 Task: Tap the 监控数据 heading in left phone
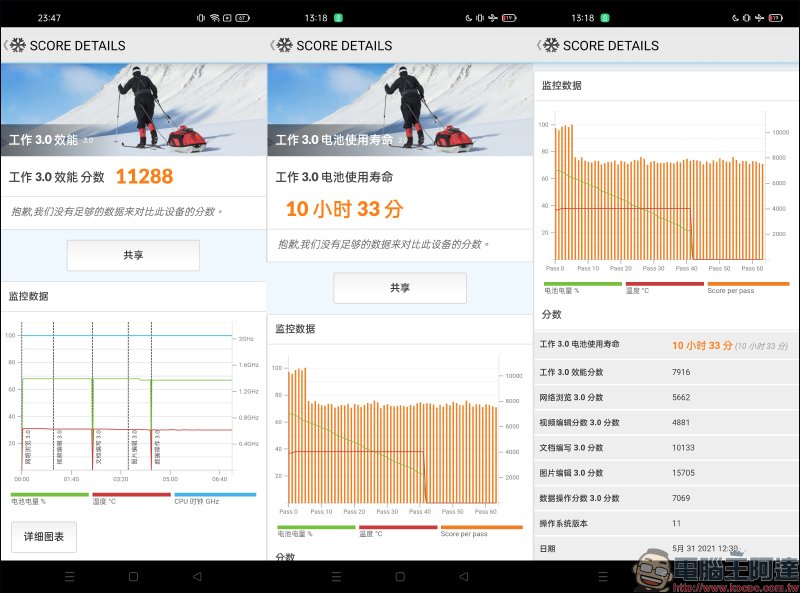(x=29, y=296)
